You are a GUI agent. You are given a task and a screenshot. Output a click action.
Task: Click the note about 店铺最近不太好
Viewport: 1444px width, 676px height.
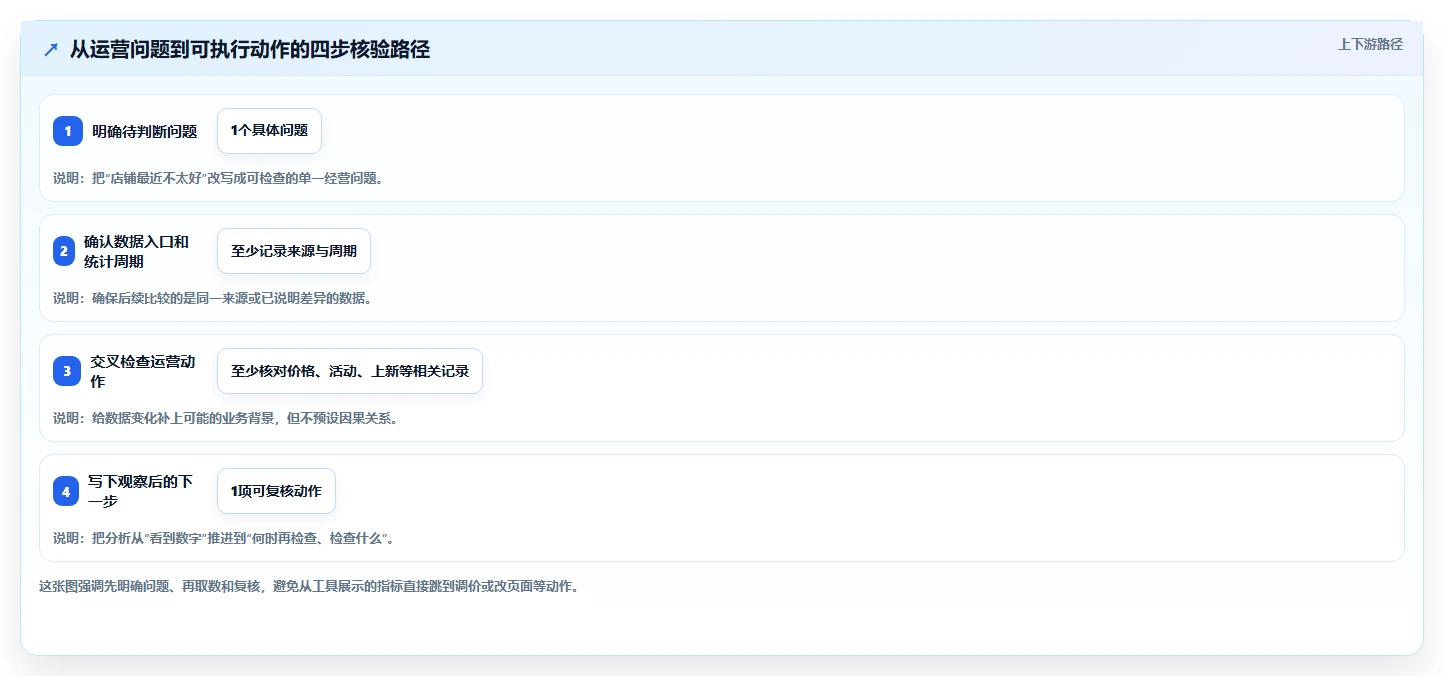point(218,178)
